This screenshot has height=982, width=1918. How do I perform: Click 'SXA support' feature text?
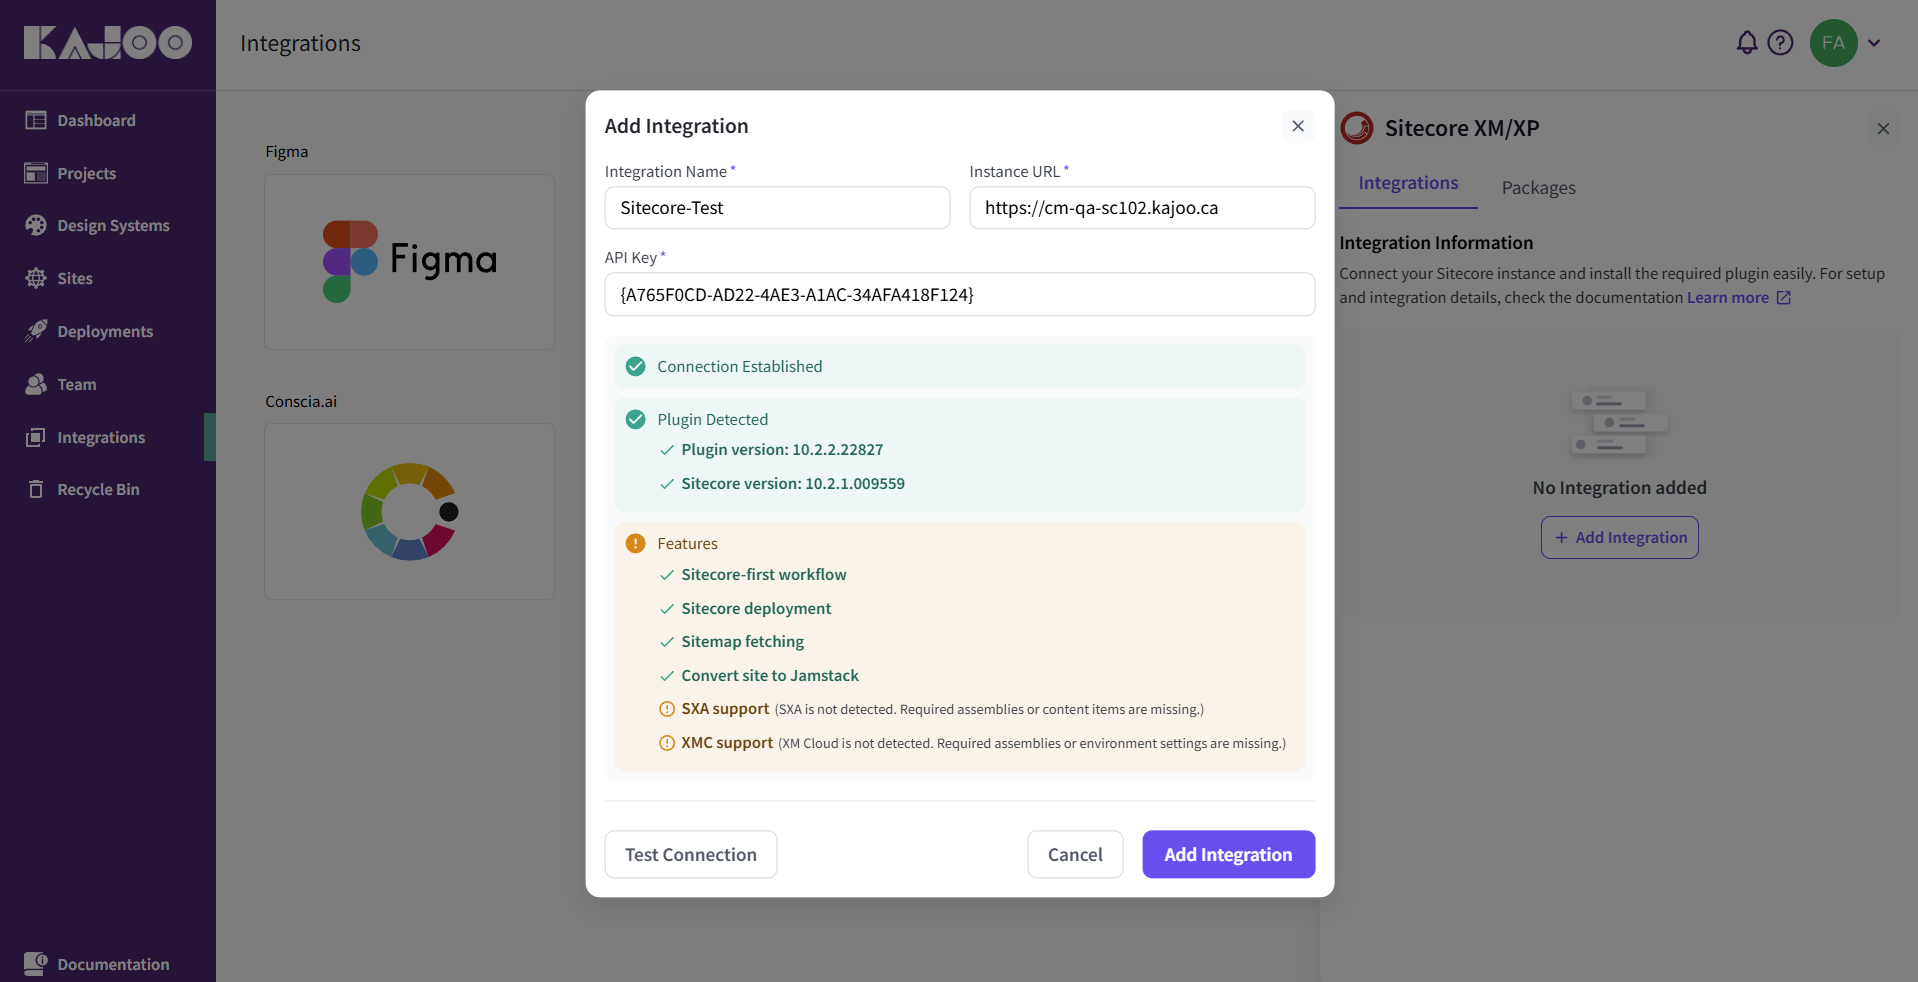pos(725,709)
